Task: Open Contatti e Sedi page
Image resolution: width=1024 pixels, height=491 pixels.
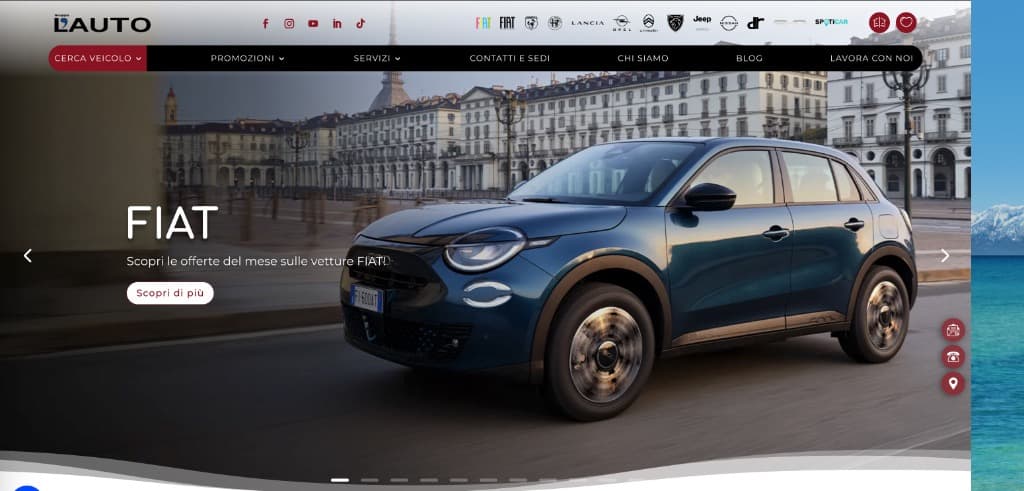Action: (509, 58)
